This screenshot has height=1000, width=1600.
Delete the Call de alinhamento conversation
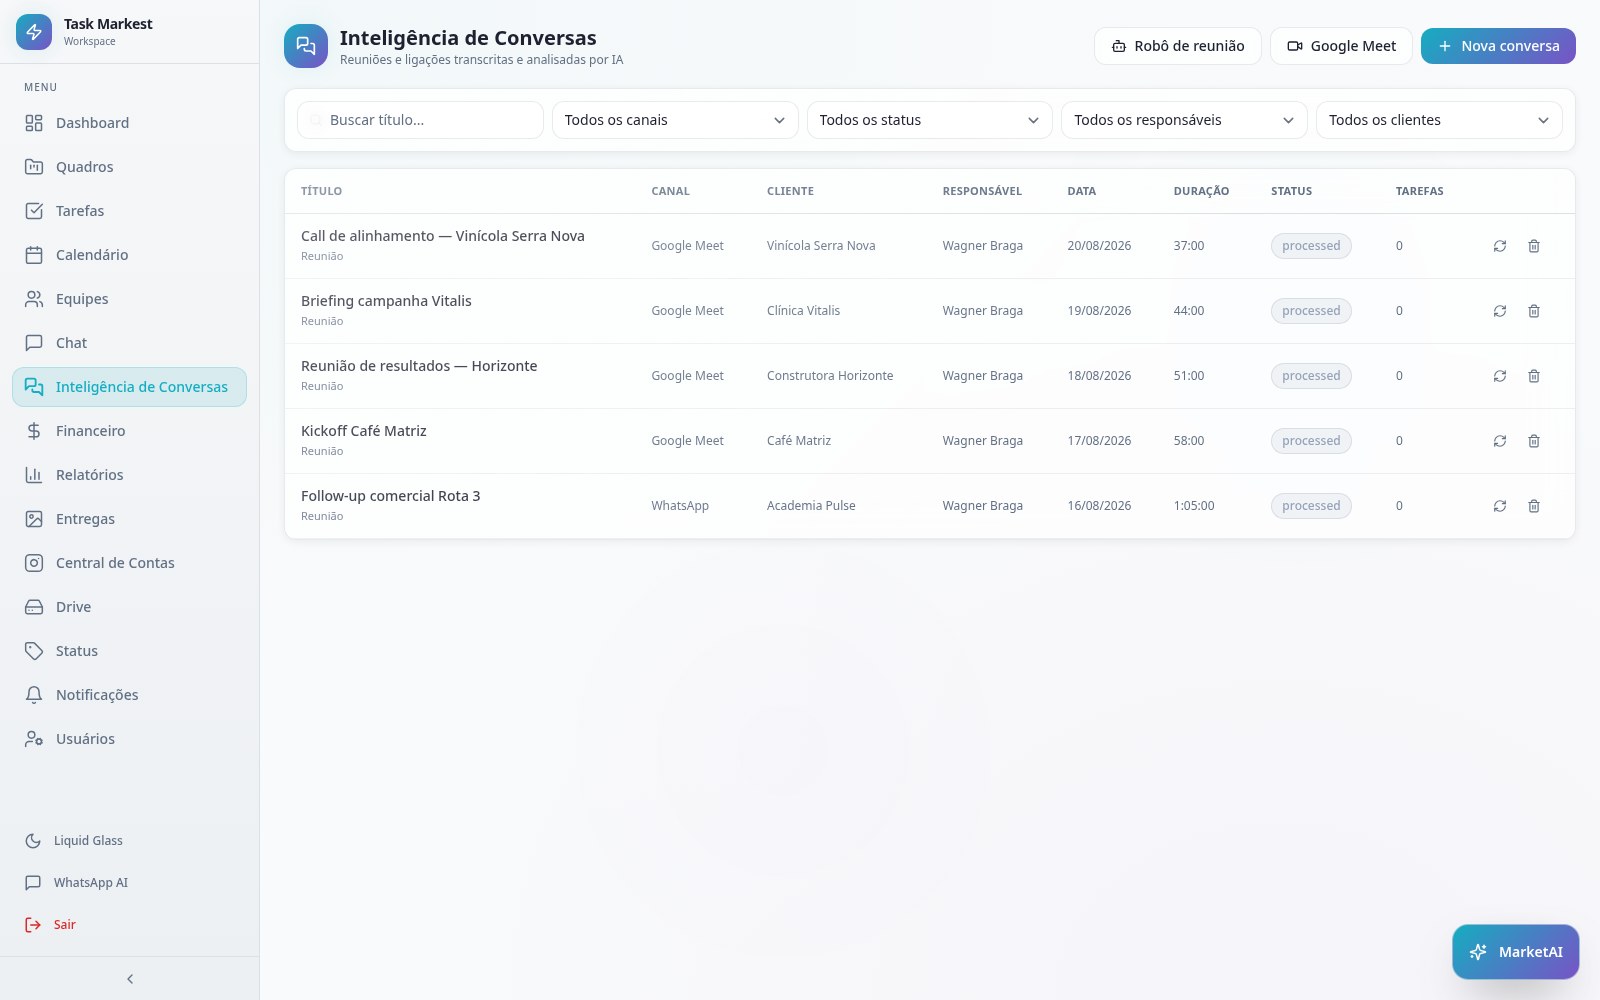[x=1533, y=246]
